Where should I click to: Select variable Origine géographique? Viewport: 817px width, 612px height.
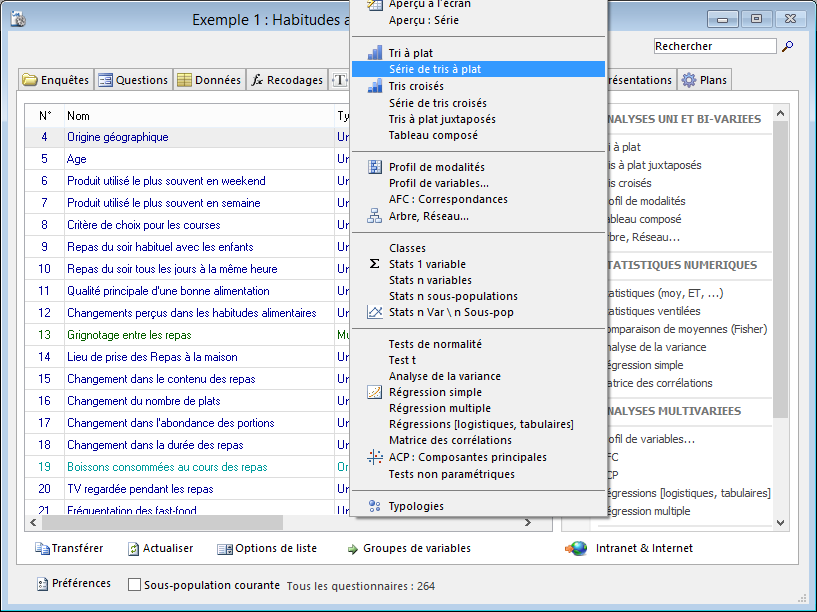118,137
